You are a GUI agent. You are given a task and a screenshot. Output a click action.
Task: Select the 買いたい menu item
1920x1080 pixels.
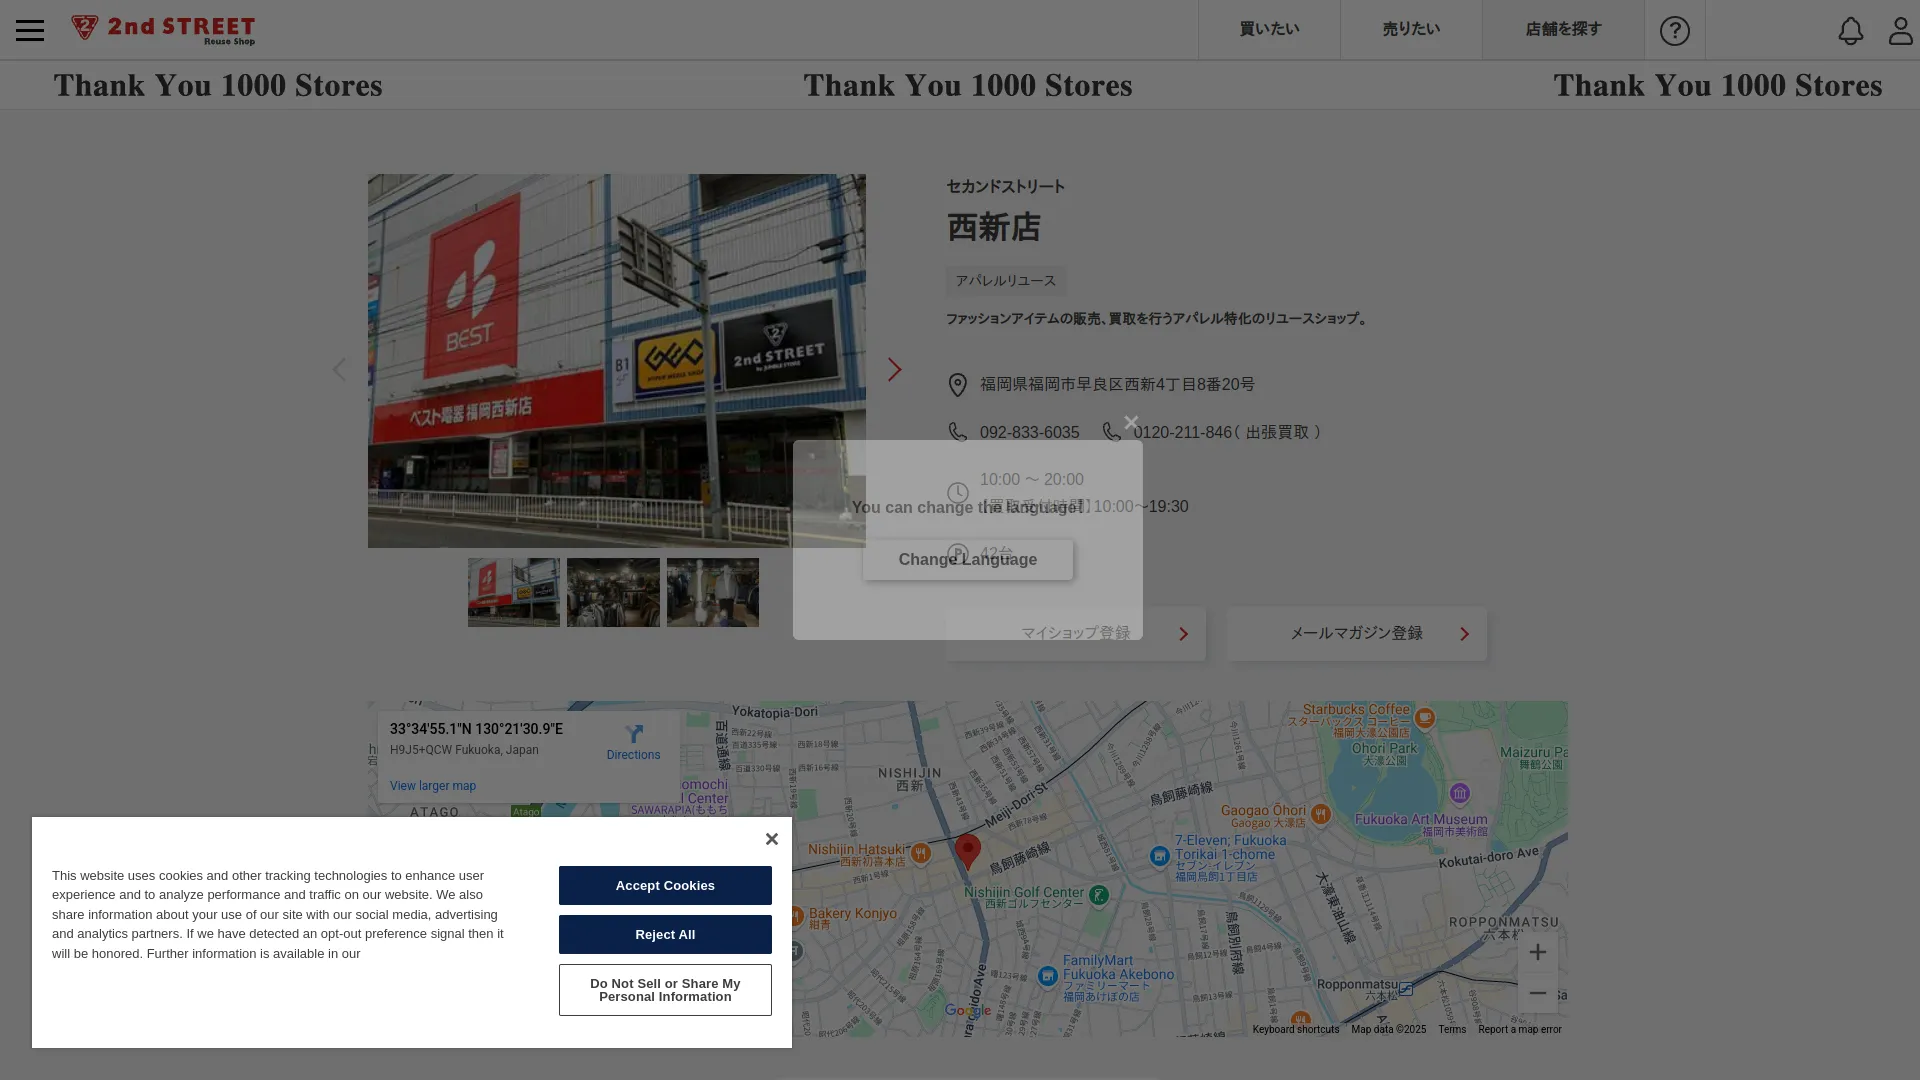1269,29
